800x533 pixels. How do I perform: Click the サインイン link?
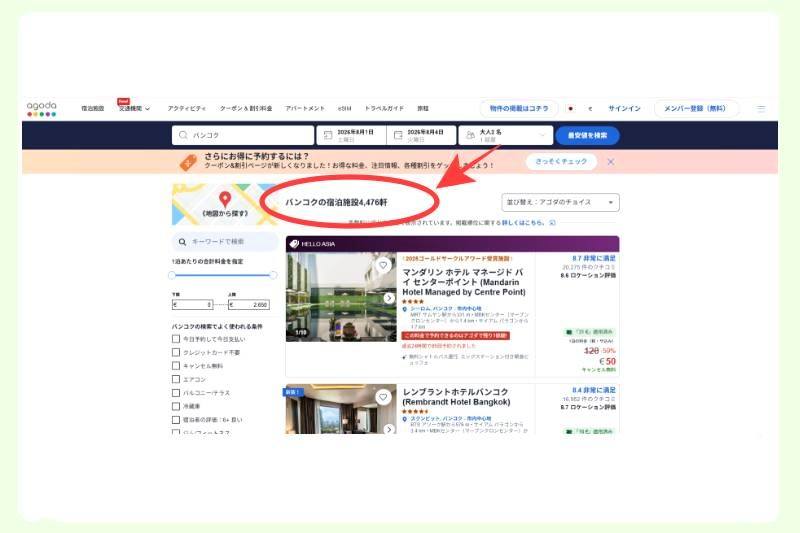(x=624, y=109)
